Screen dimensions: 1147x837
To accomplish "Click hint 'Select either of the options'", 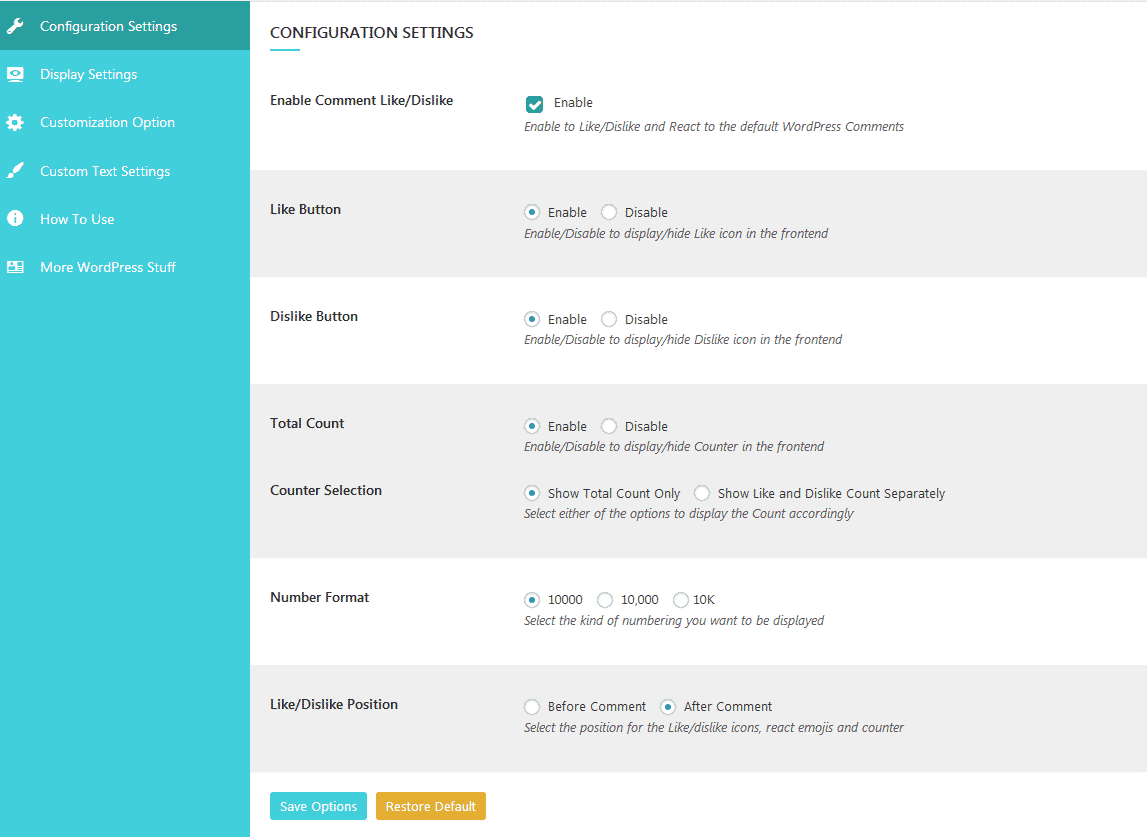I will pos(688,514).
